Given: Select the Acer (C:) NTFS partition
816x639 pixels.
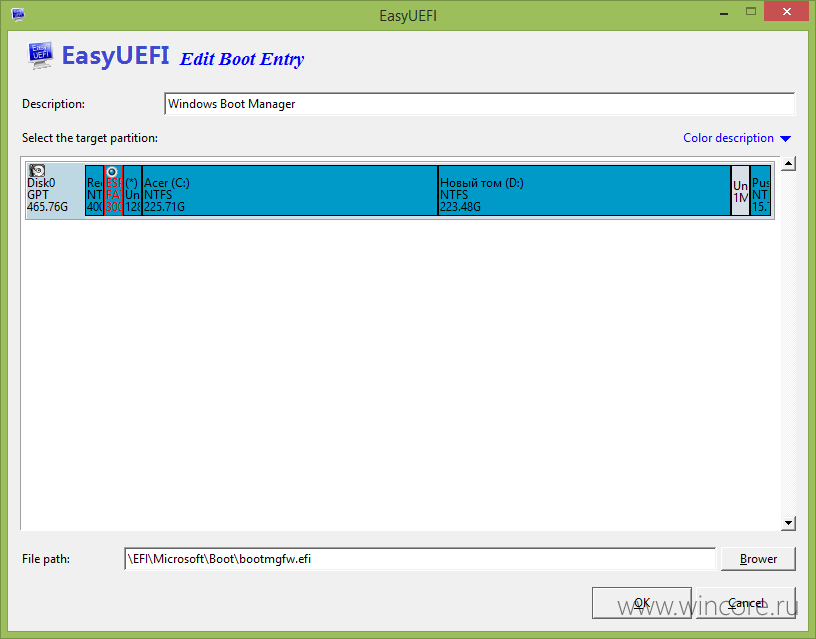Looking at the screenshot, I should 289,190.
